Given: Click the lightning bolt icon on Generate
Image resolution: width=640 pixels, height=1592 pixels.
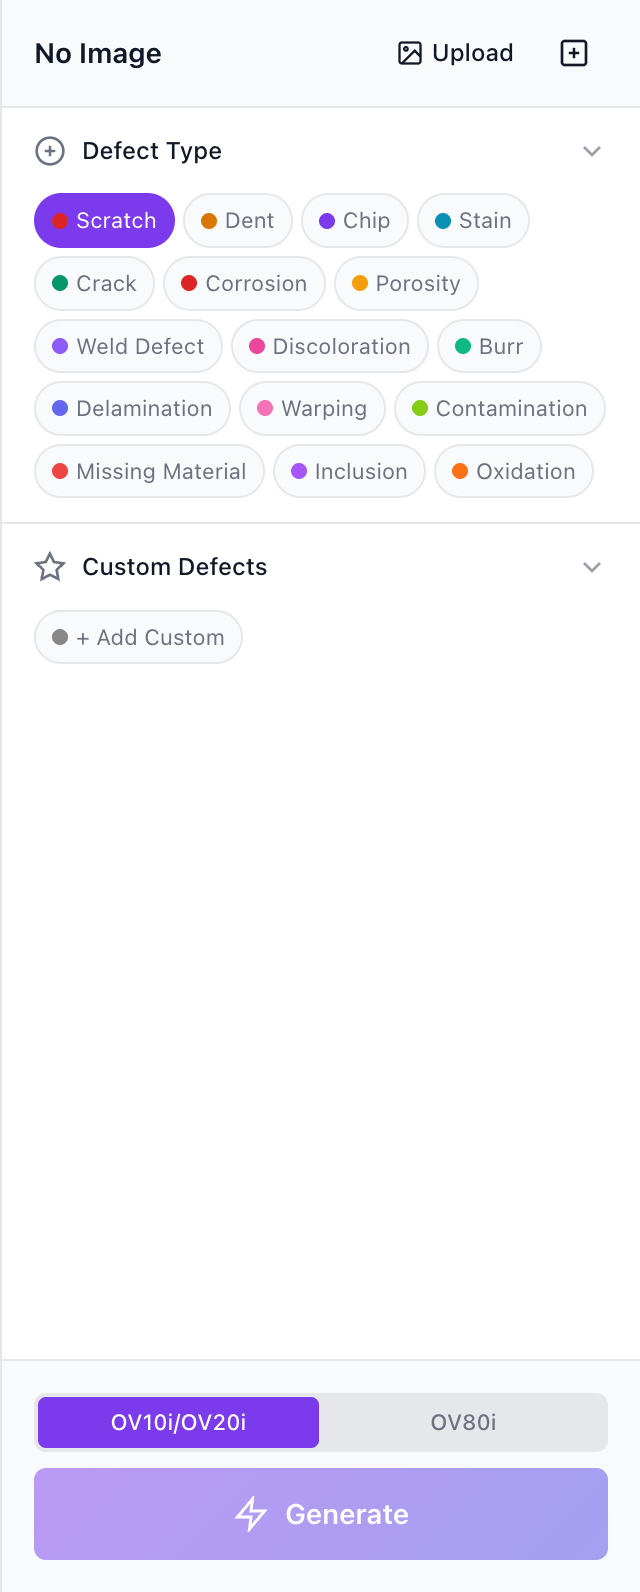Looking at the screenshot, I should click(x=251, y=1514).
